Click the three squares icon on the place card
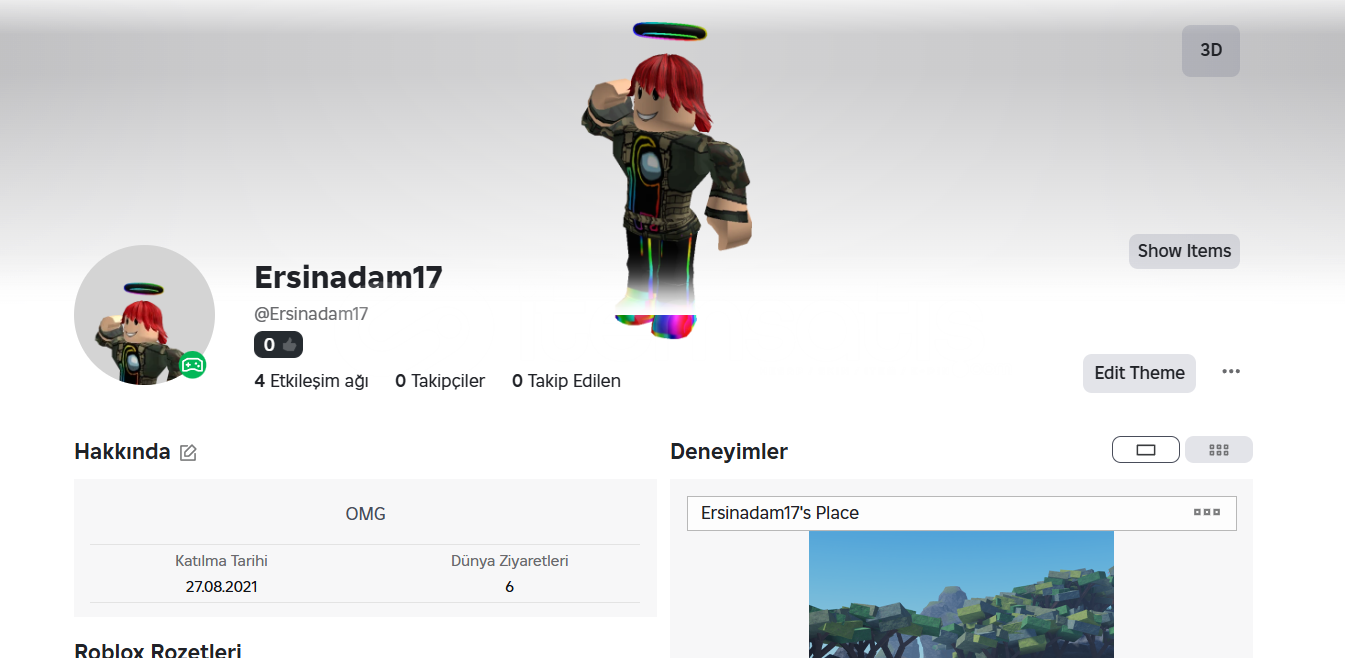This screenshot has width=1345, height=658. pyautogui.click(x=1207, y=513)
